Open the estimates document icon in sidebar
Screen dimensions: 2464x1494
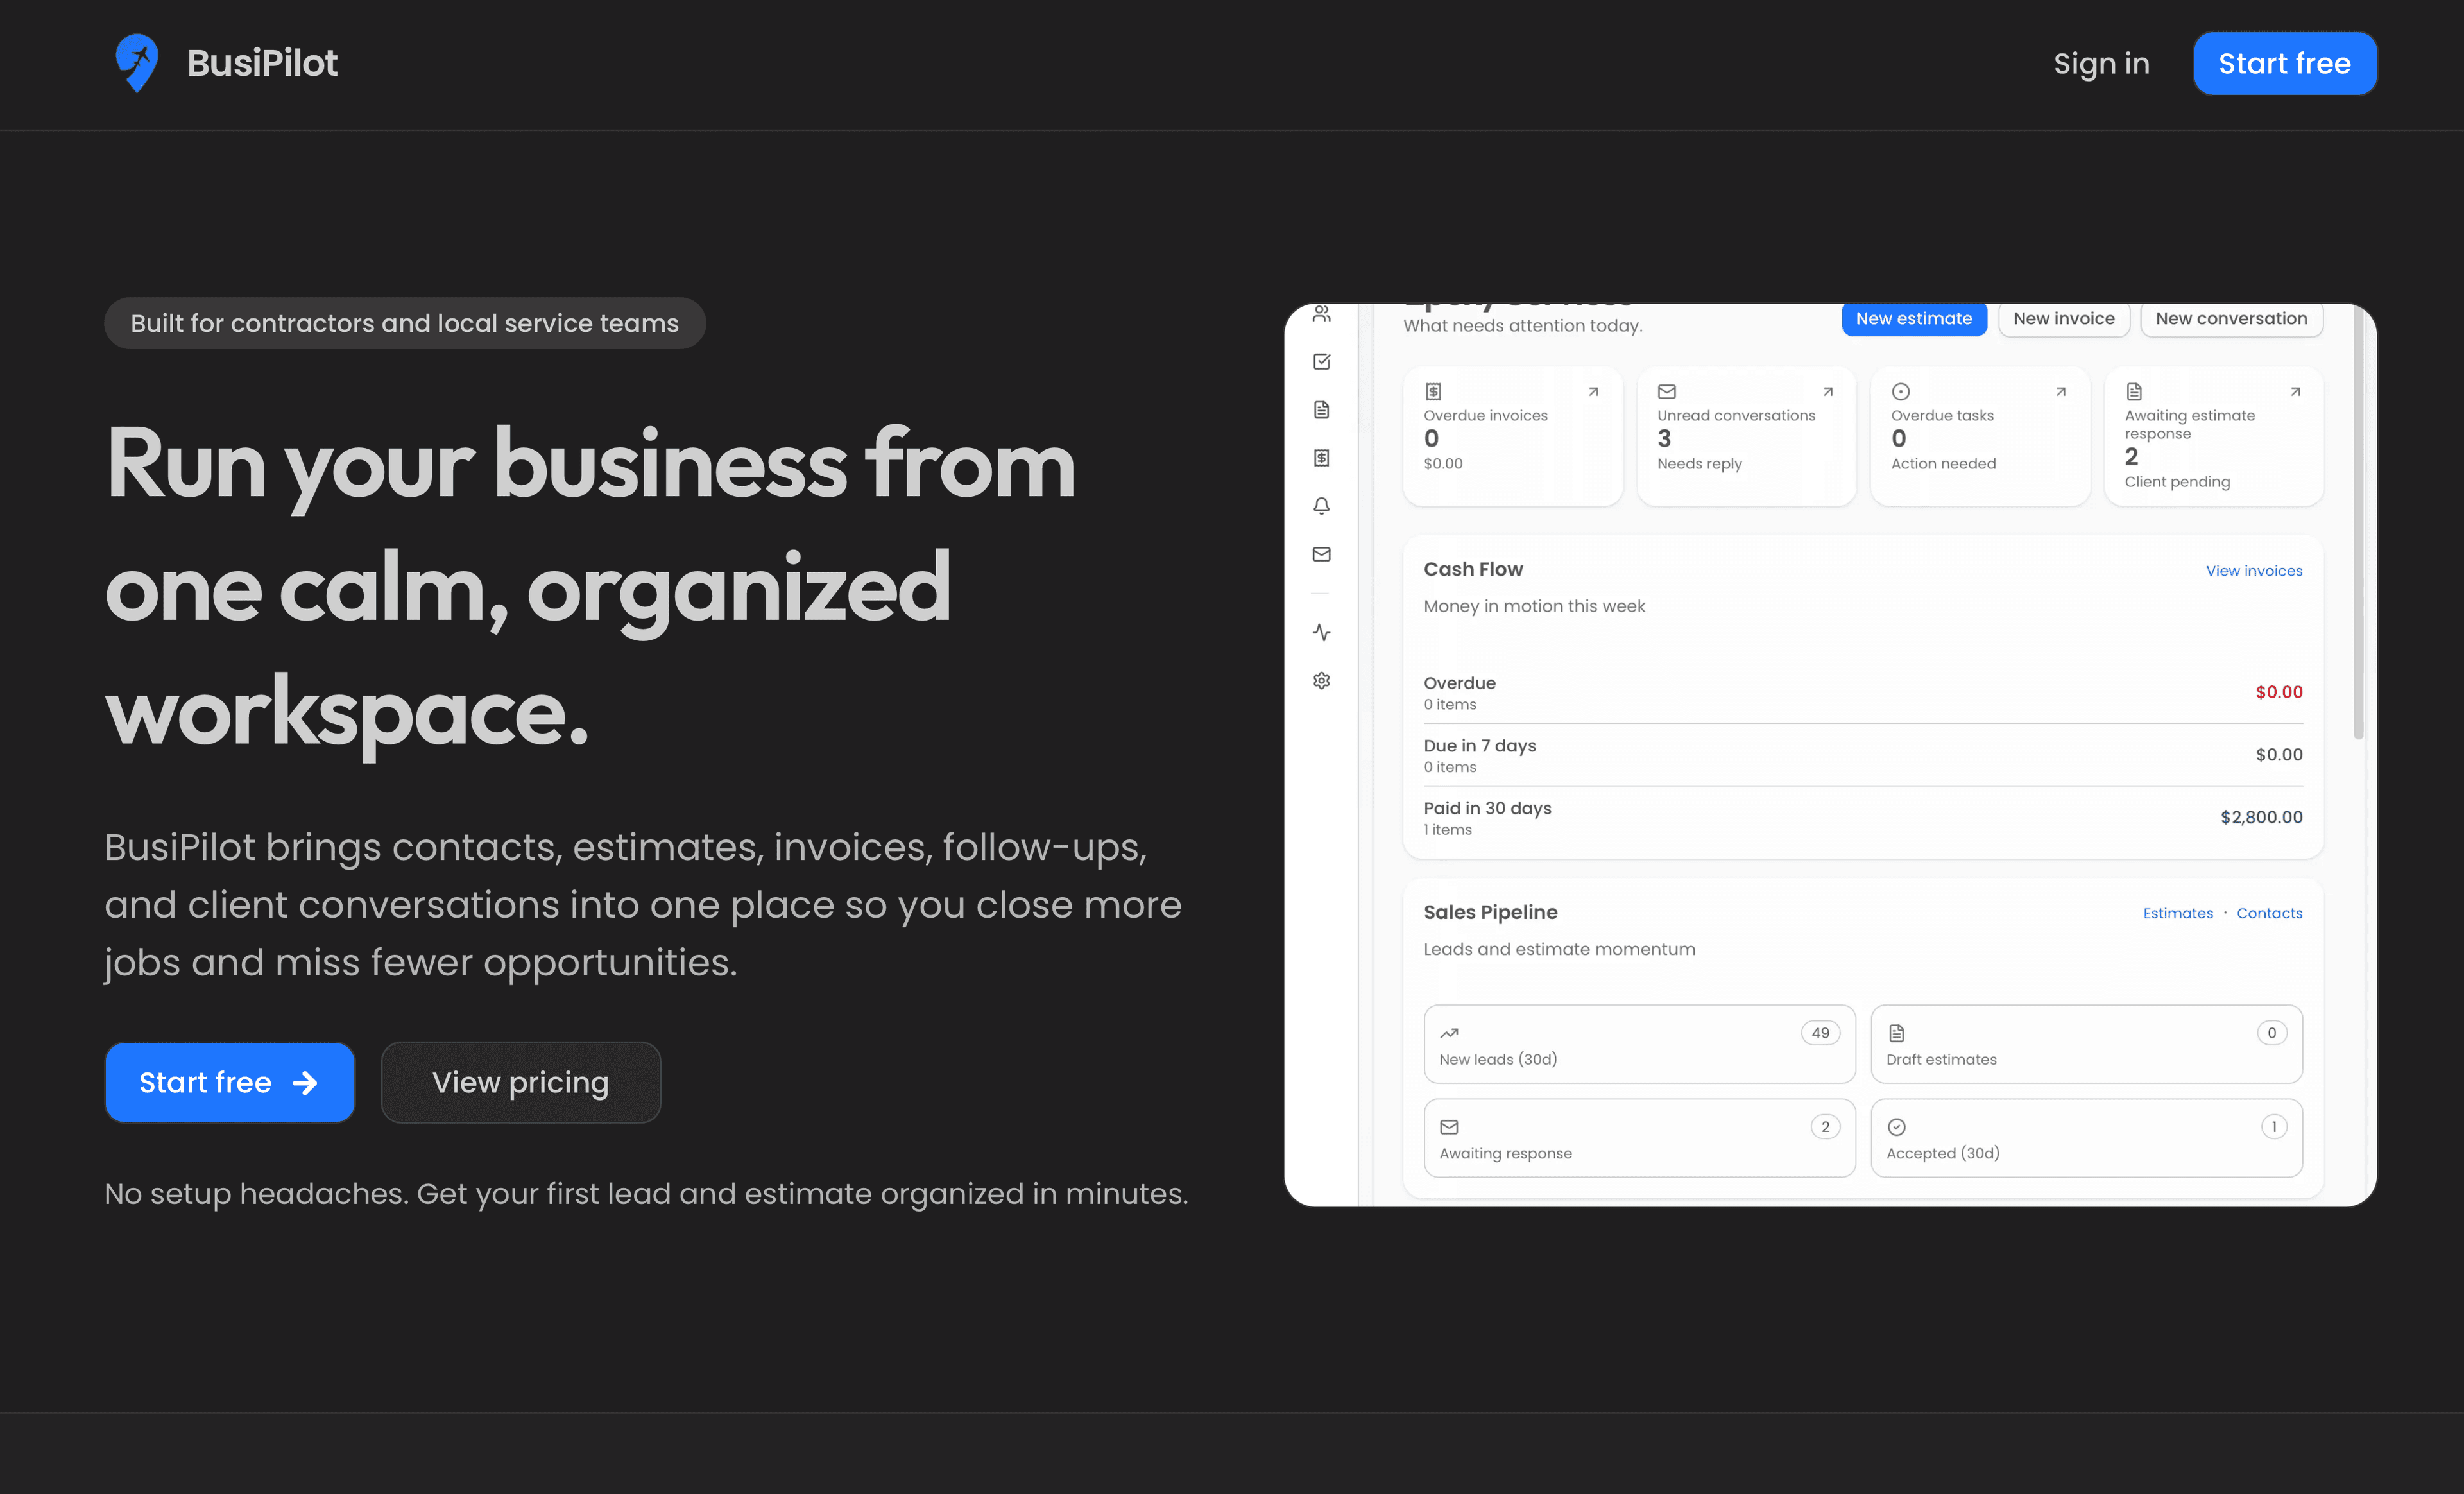(1321, 409)
